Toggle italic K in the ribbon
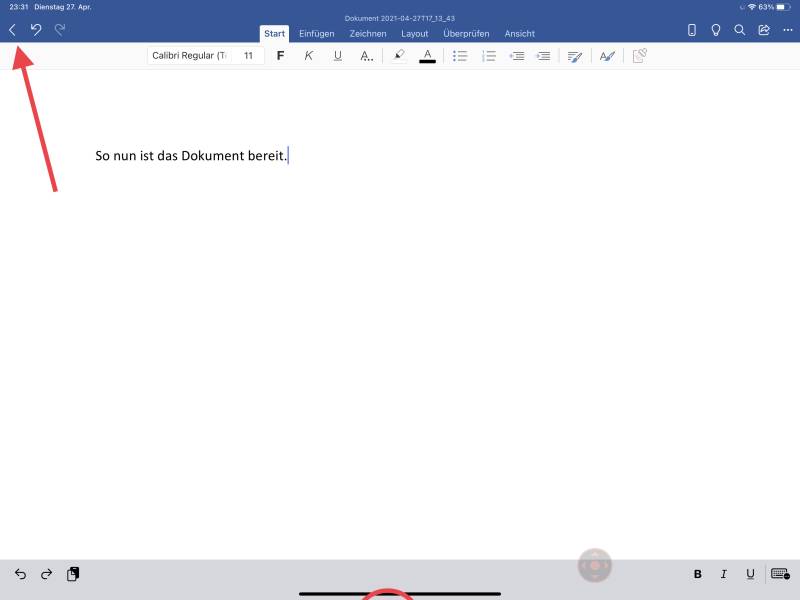 309,56
